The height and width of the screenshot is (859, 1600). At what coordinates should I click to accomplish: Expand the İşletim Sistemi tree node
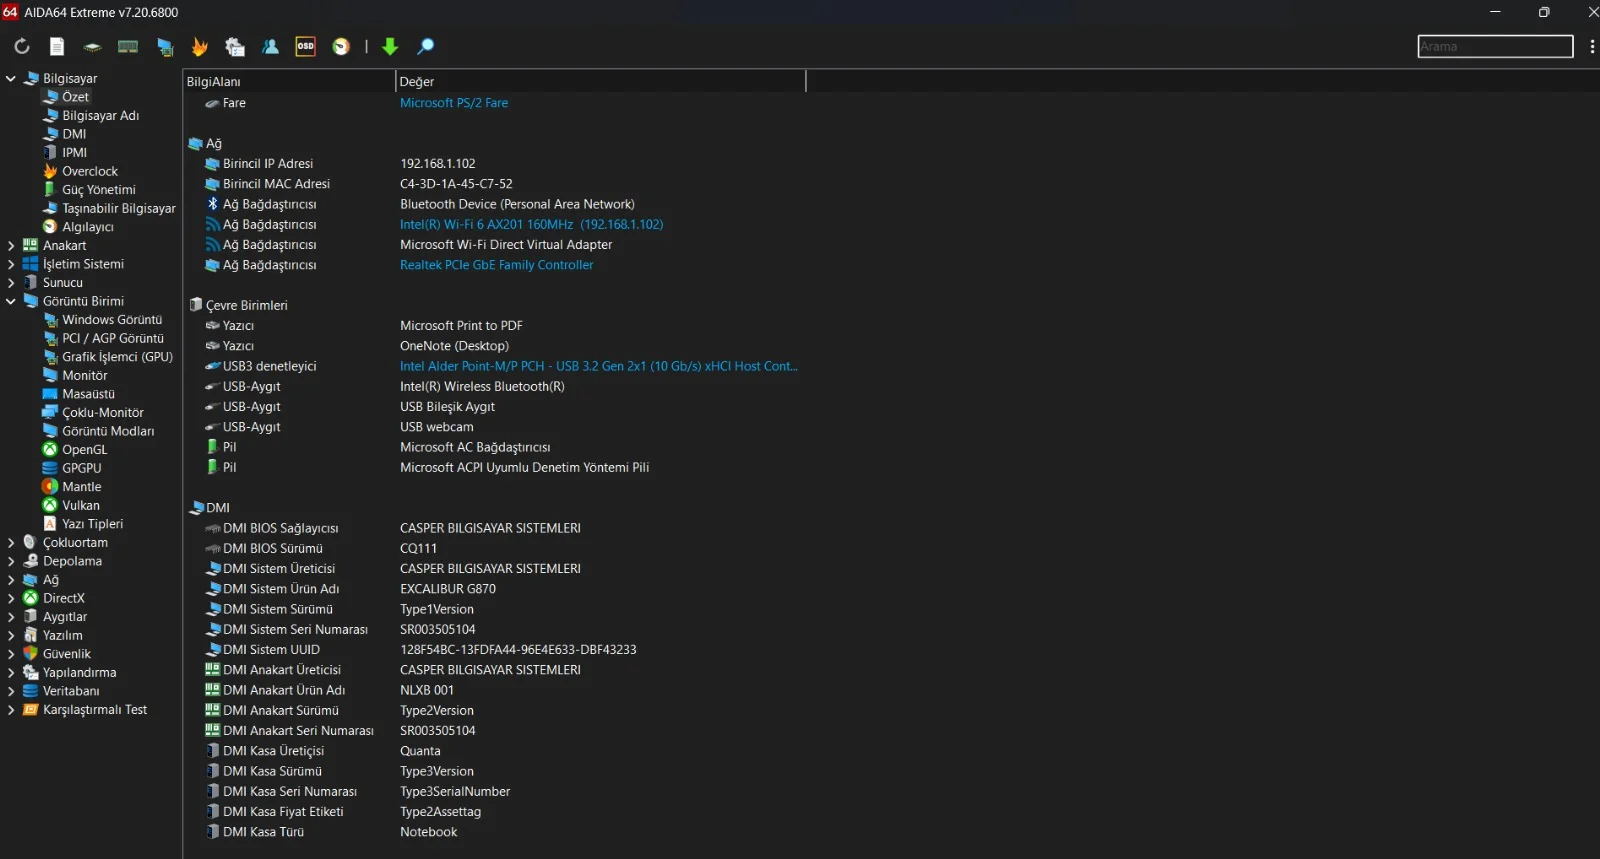pos(11,264)
